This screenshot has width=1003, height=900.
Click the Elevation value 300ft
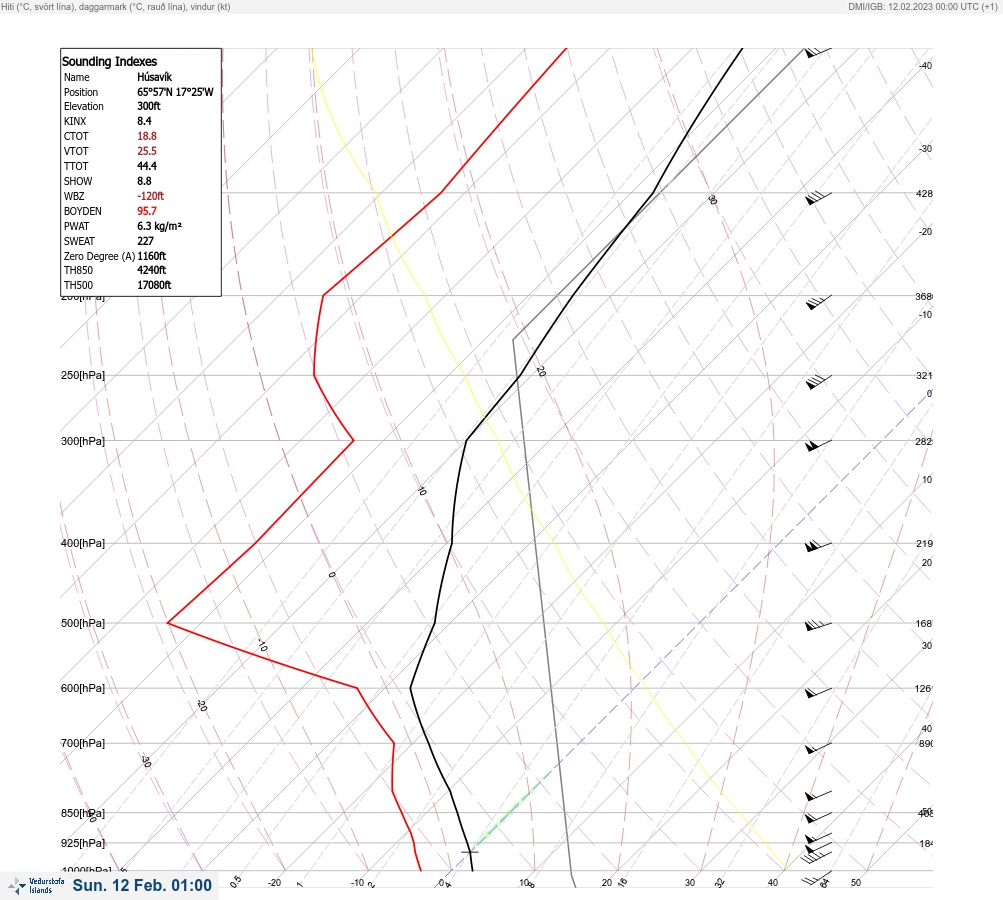tap(148, 106)
